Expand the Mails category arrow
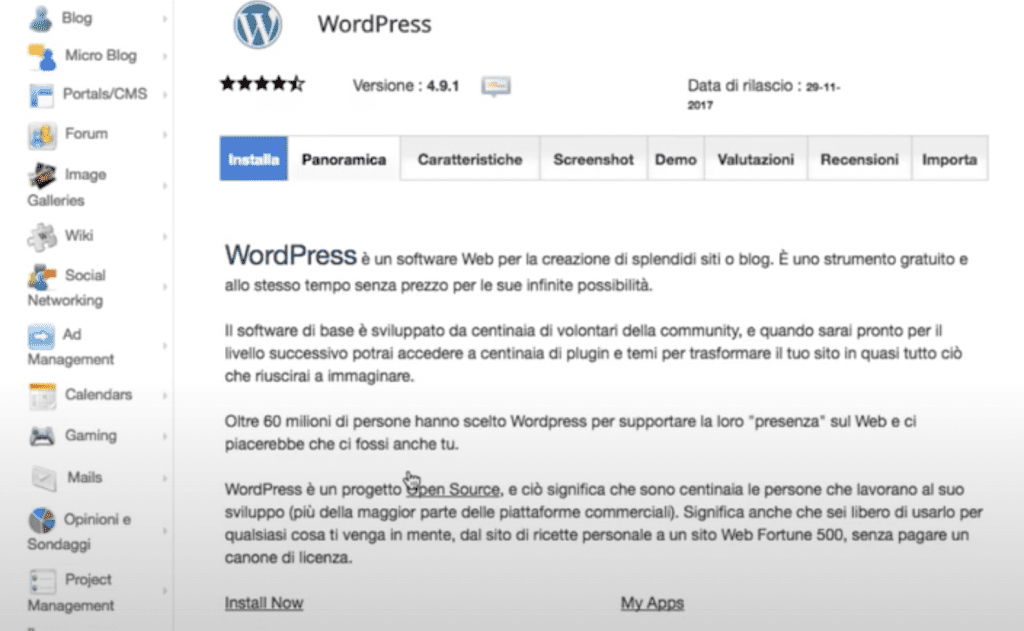The width and height of the screenshot is (1024, 631). (165, 478)
